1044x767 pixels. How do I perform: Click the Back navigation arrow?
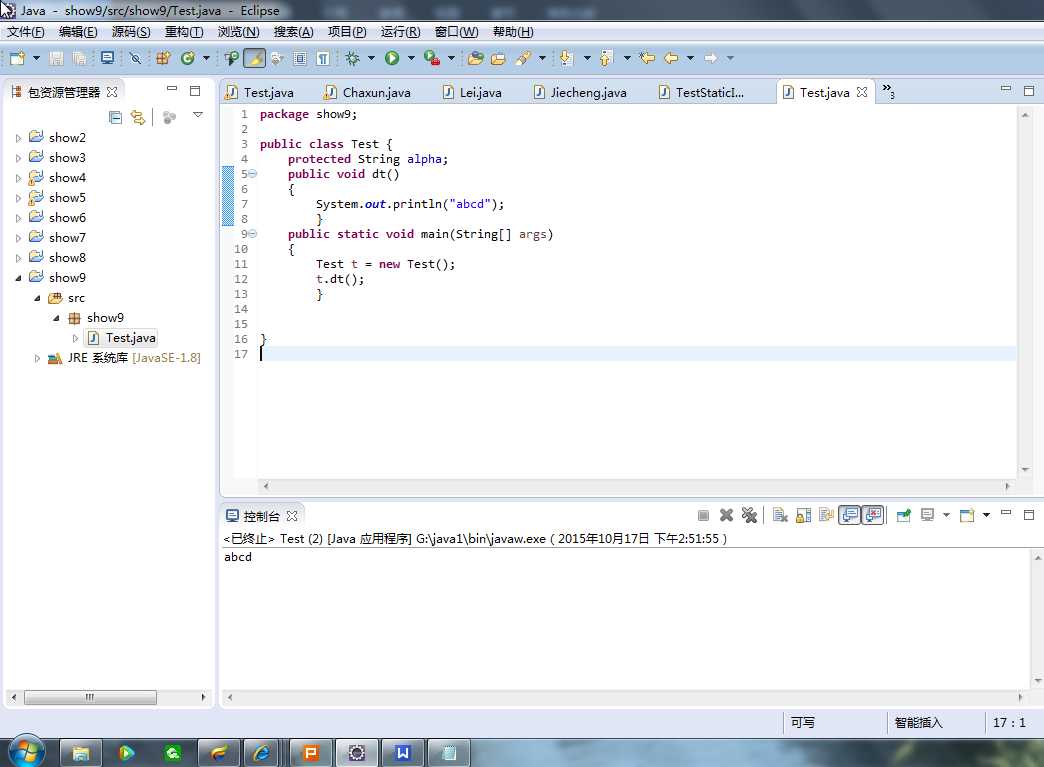671,59
